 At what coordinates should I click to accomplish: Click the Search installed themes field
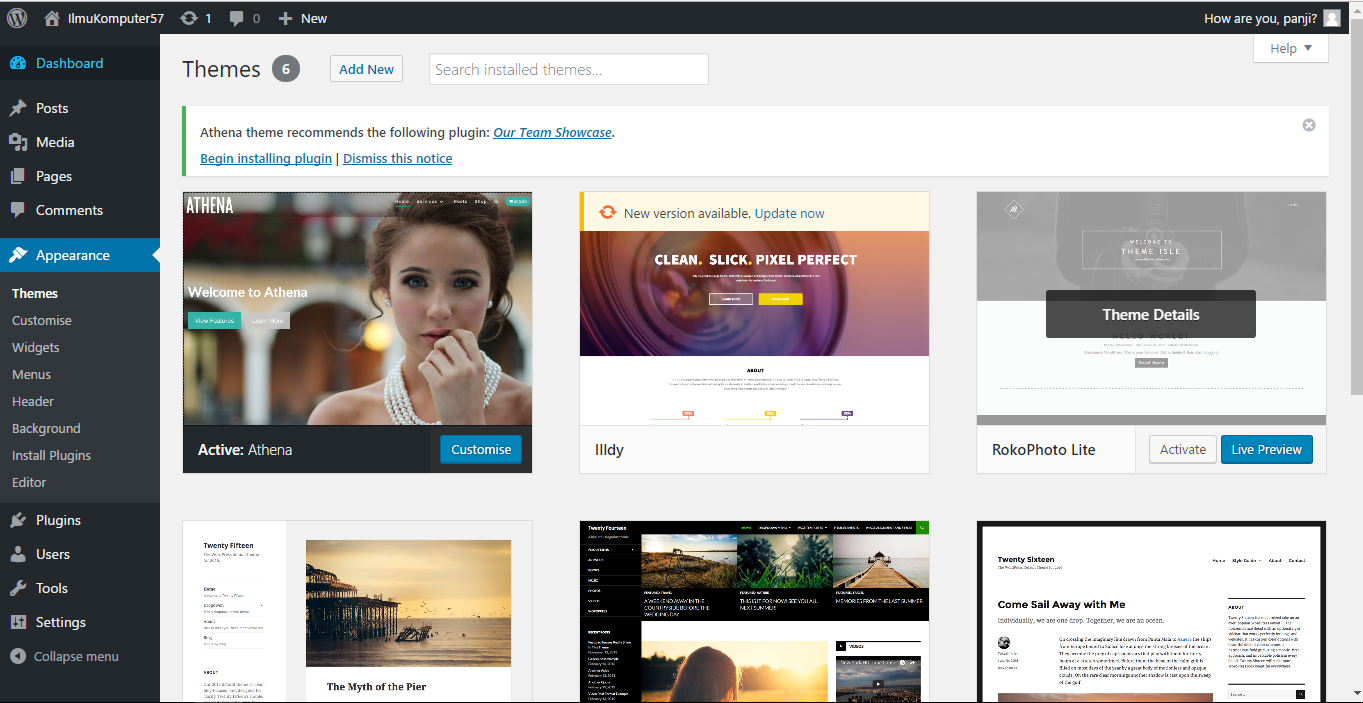tap(569, 69)
